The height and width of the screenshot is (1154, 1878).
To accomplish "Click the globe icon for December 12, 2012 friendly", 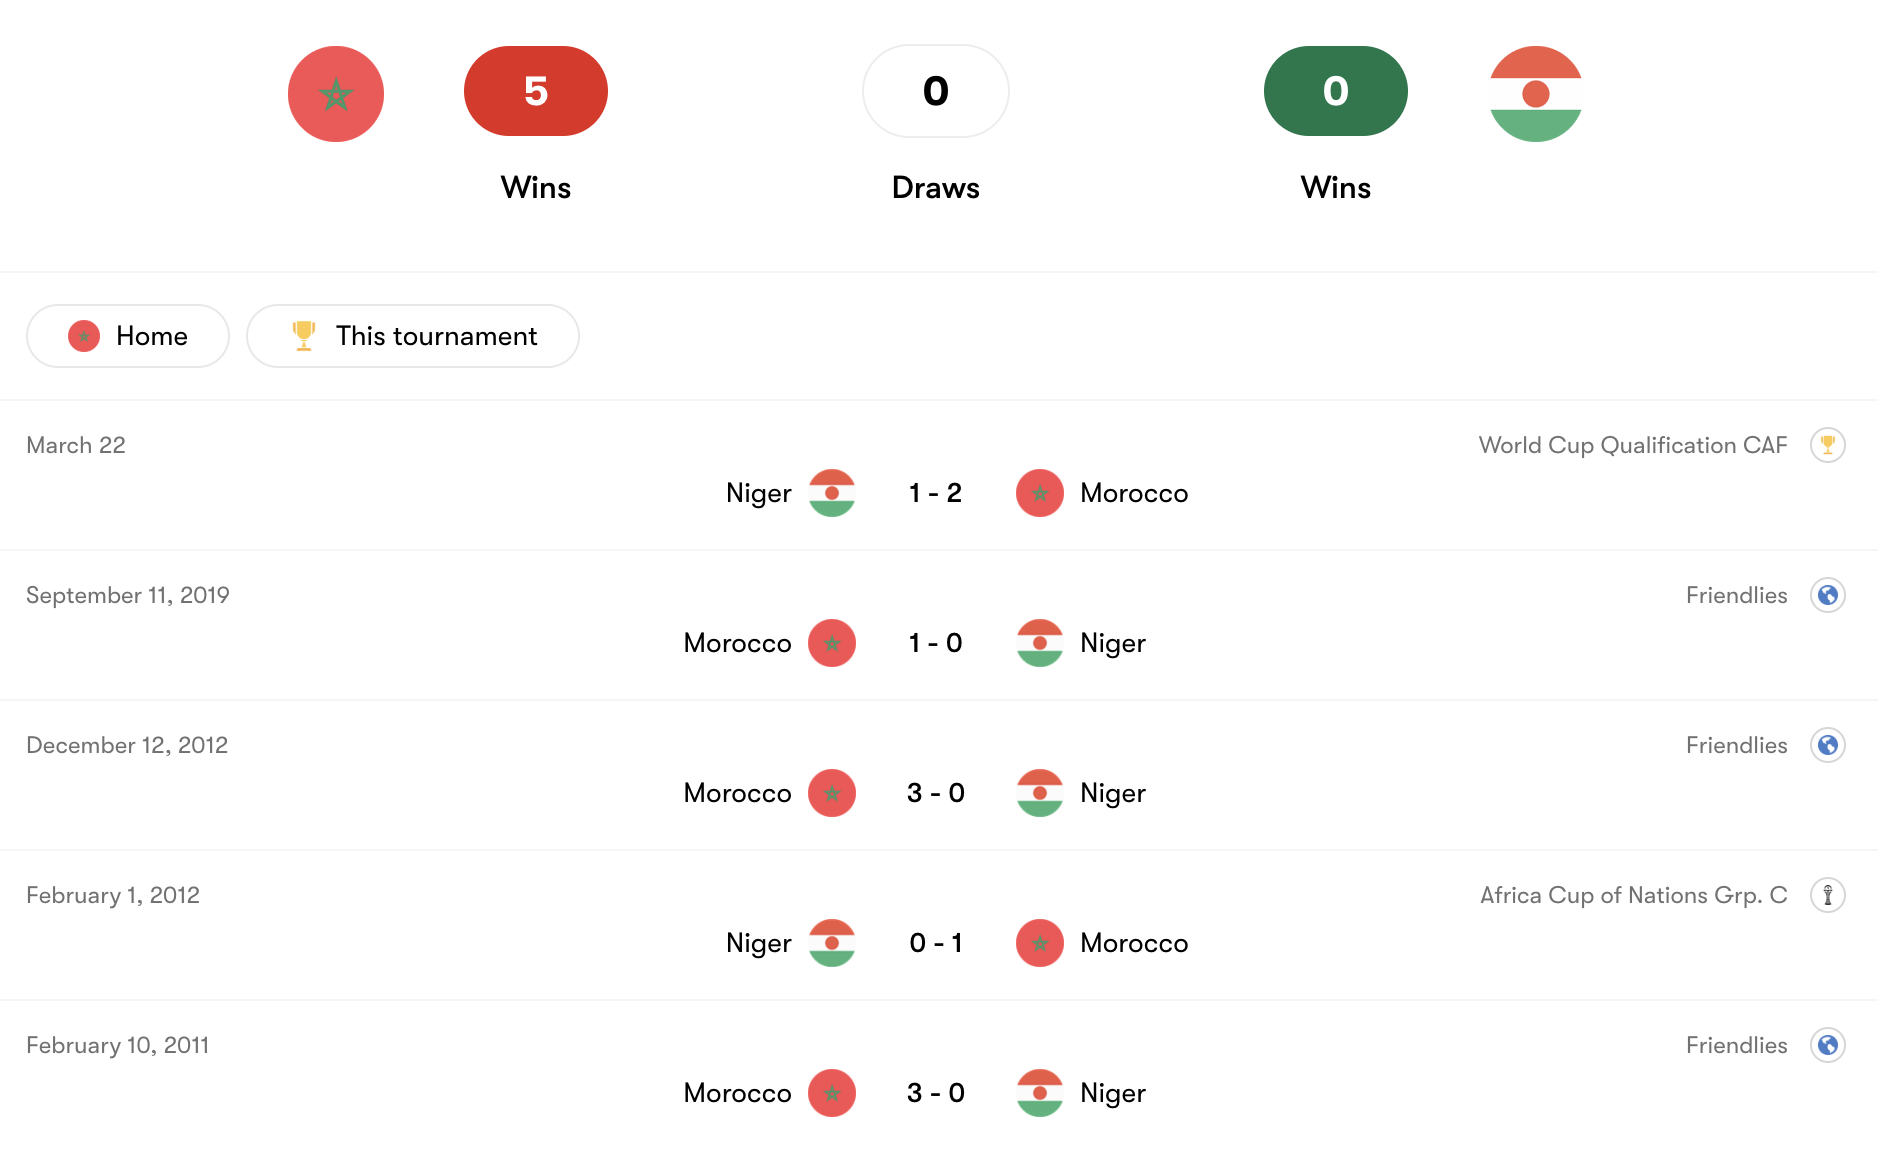I will tap(1827, 745).
